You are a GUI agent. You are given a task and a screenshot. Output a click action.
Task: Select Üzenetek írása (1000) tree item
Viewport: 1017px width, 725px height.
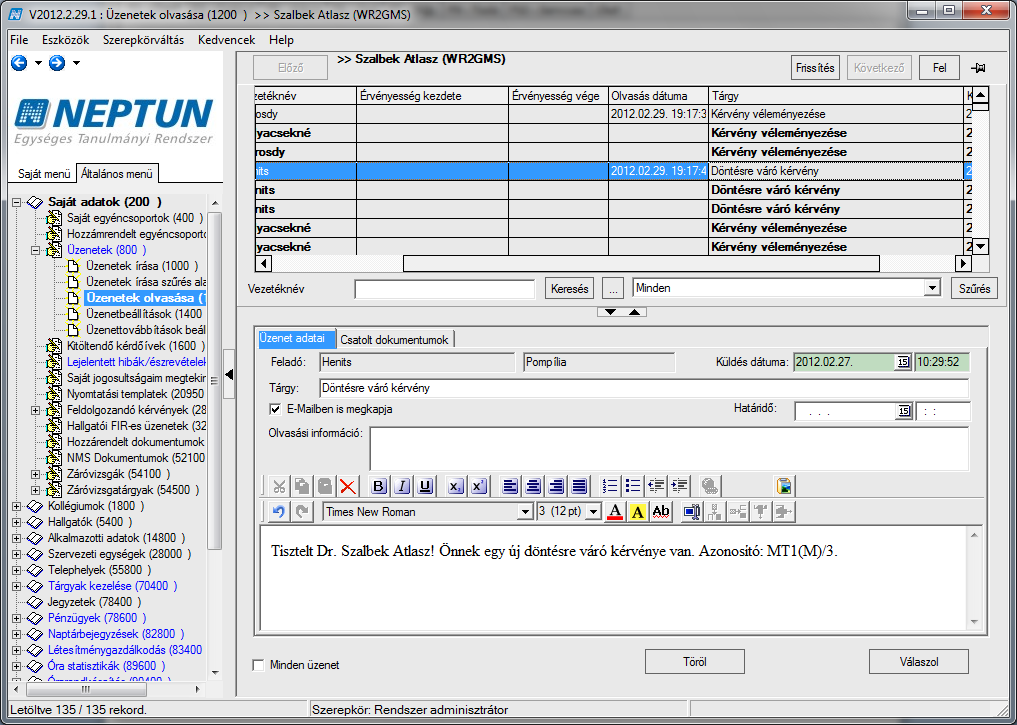[x=142, y=266]
